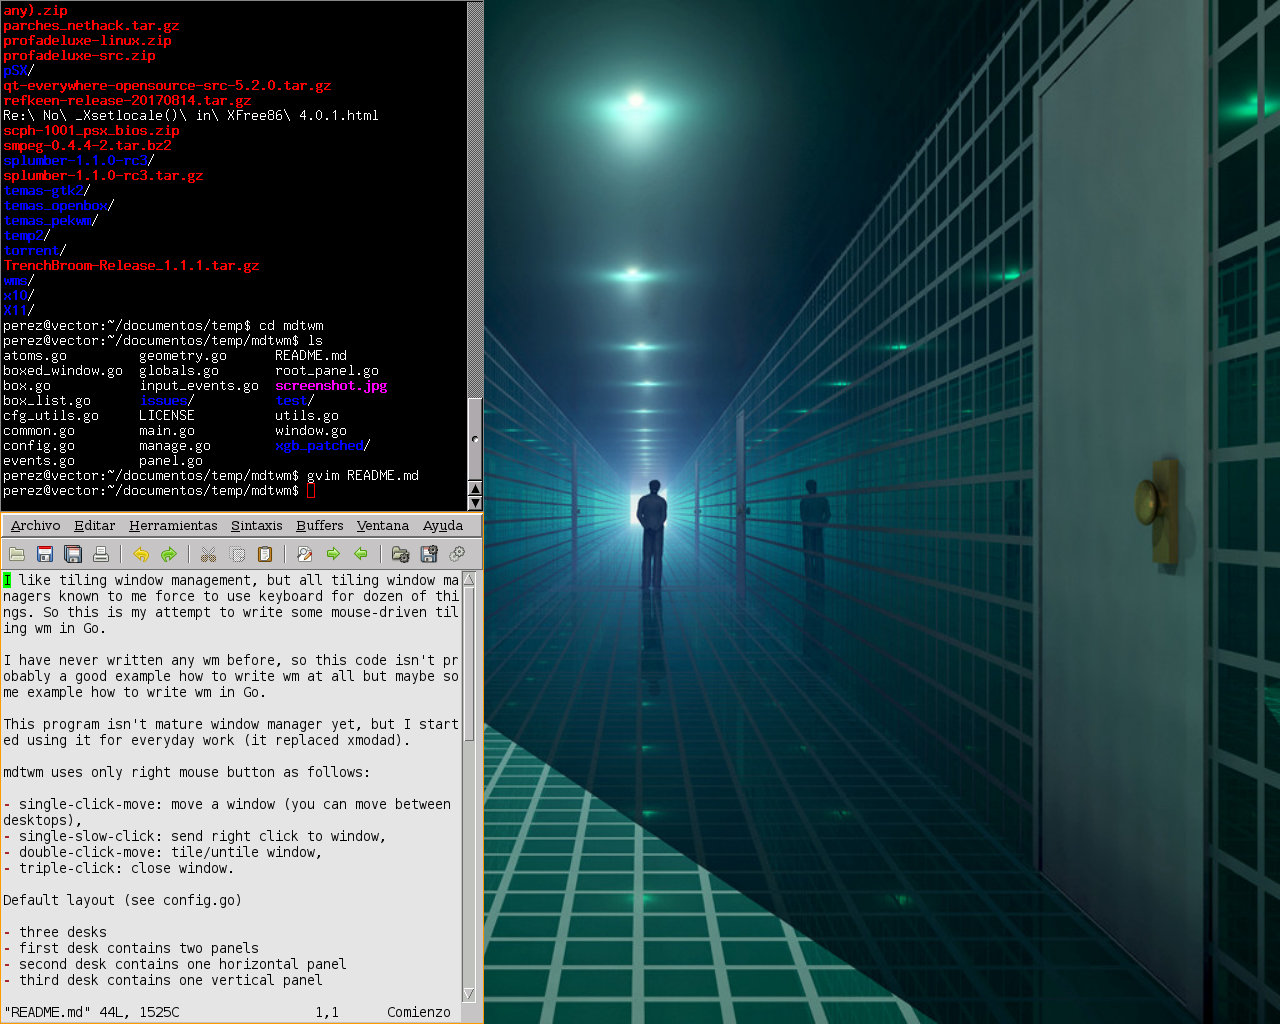Click the terminal scrollbar thumb
The image size is (1280, 1024).
click(x=475, y=438)
